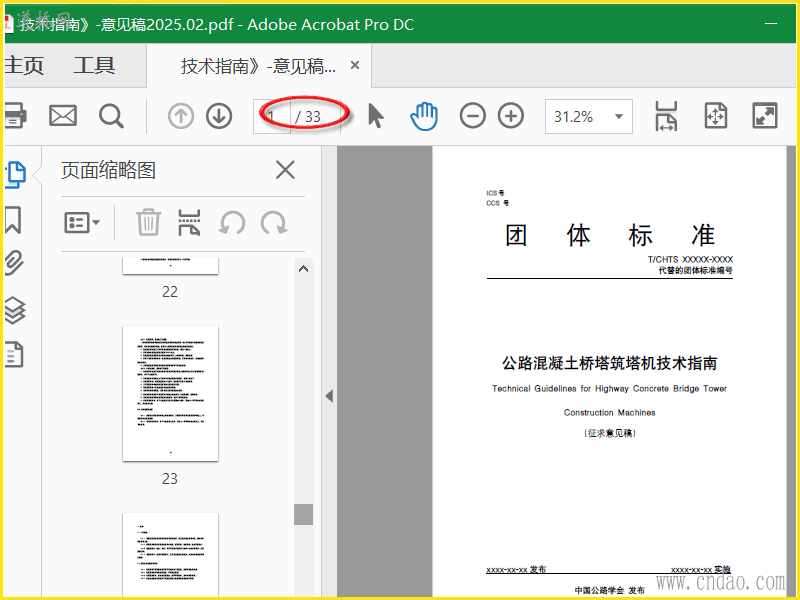Close the 技术指南 document tab
This screenshot has height=600, width=800.
click(355, 65)
